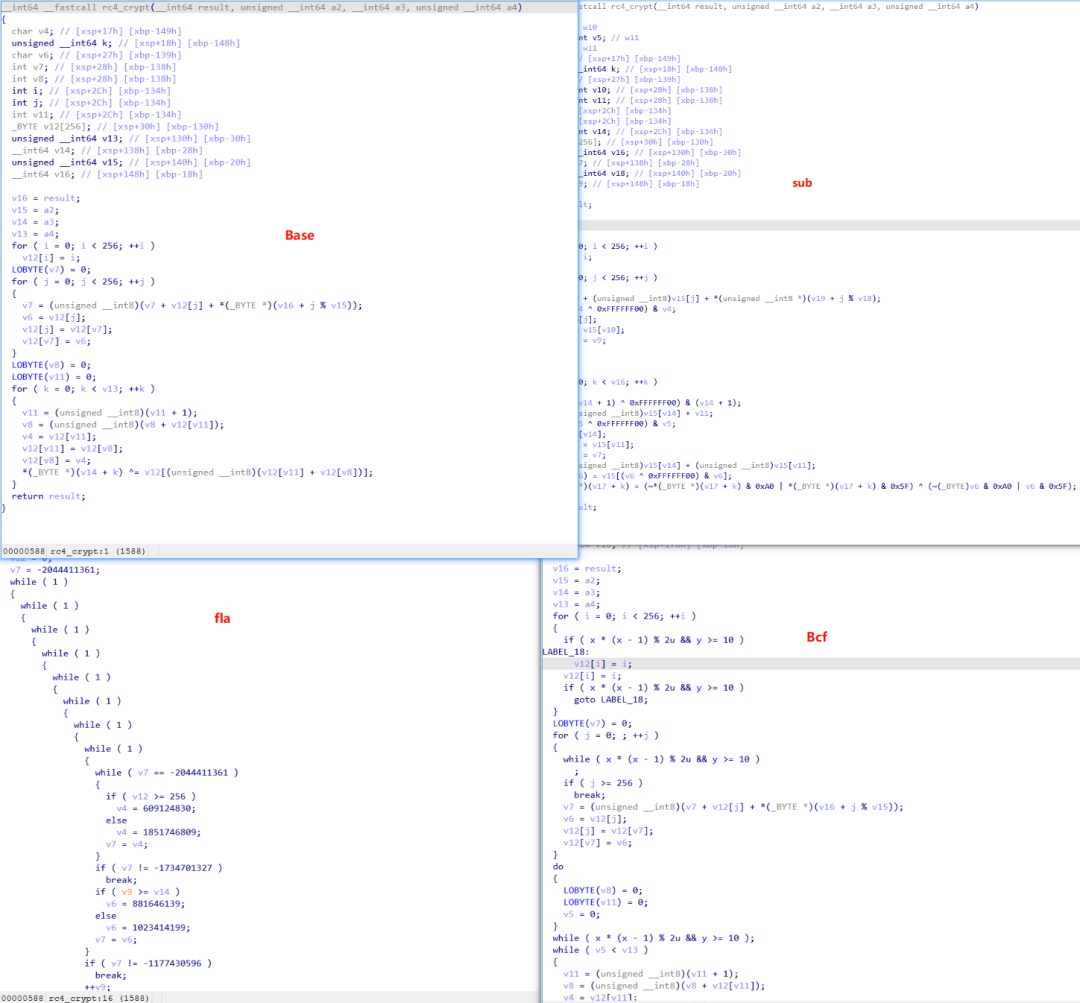The image size is (1080, 1003).
Task: Click 'LOBYTE(v11) = 0;' inside the Bcf do-block
Action: pos(605,902)
